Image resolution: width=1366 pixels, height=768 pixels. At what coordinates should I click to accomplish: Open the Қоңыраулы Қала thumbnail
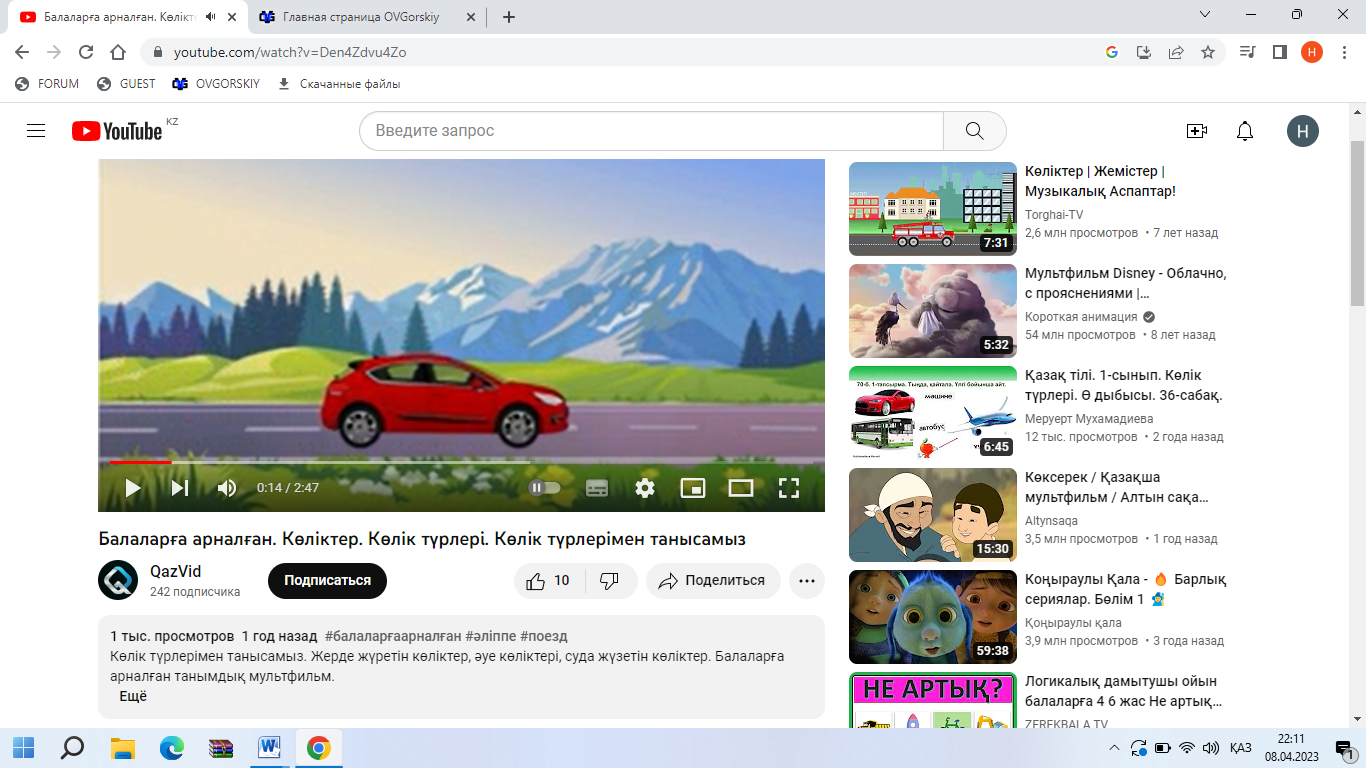932,617
